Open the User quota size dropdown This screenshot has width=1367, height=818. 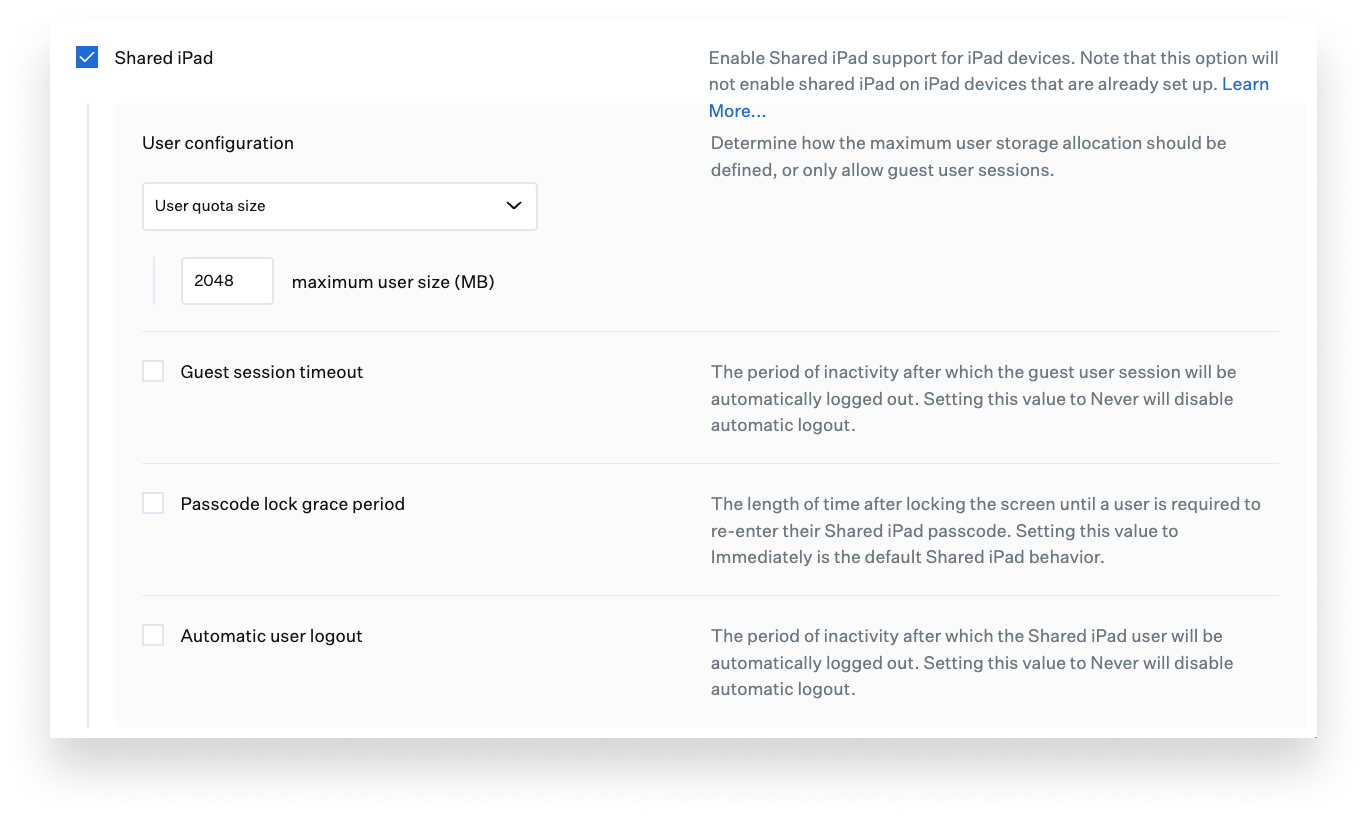[339, 206]
